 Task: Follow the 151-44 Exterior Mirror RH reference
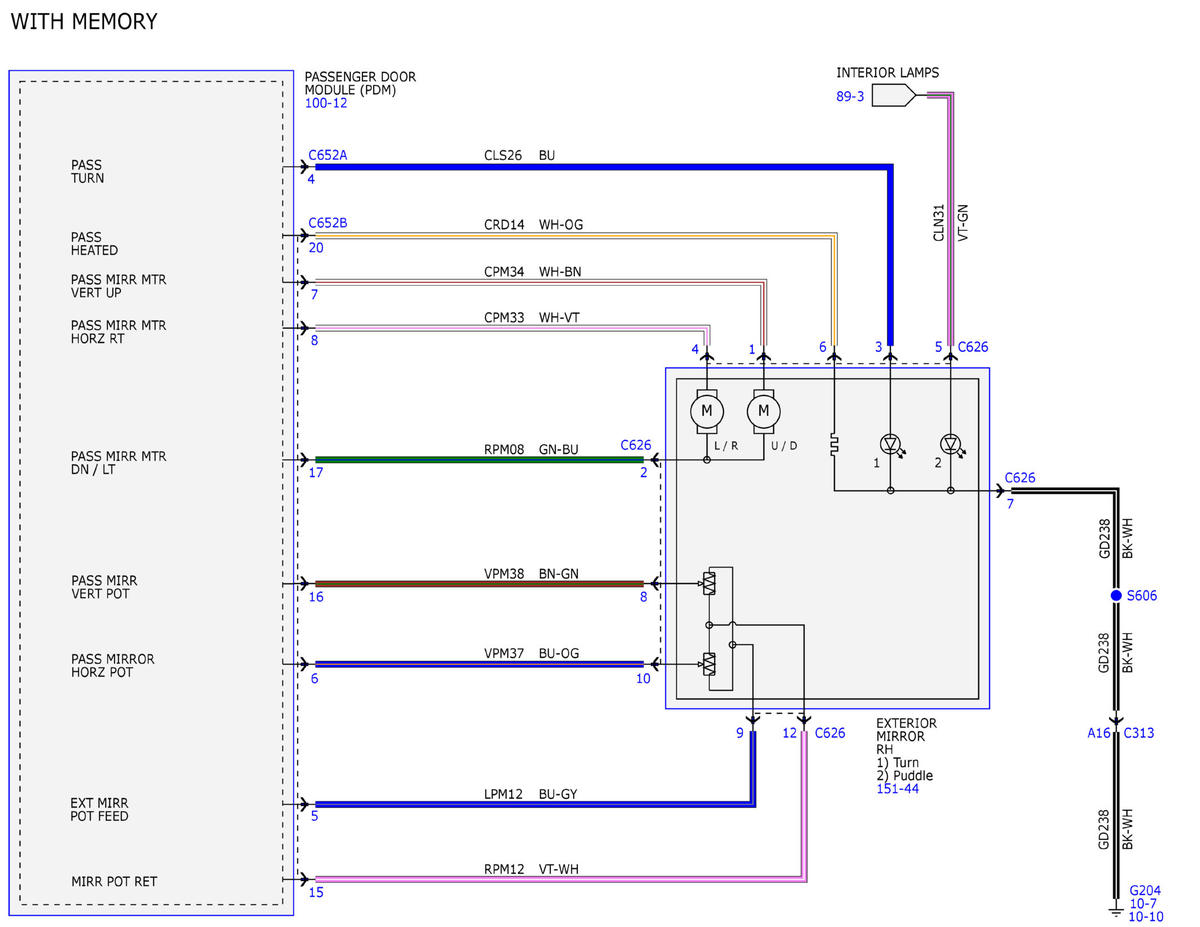click(x=896, y=789)
